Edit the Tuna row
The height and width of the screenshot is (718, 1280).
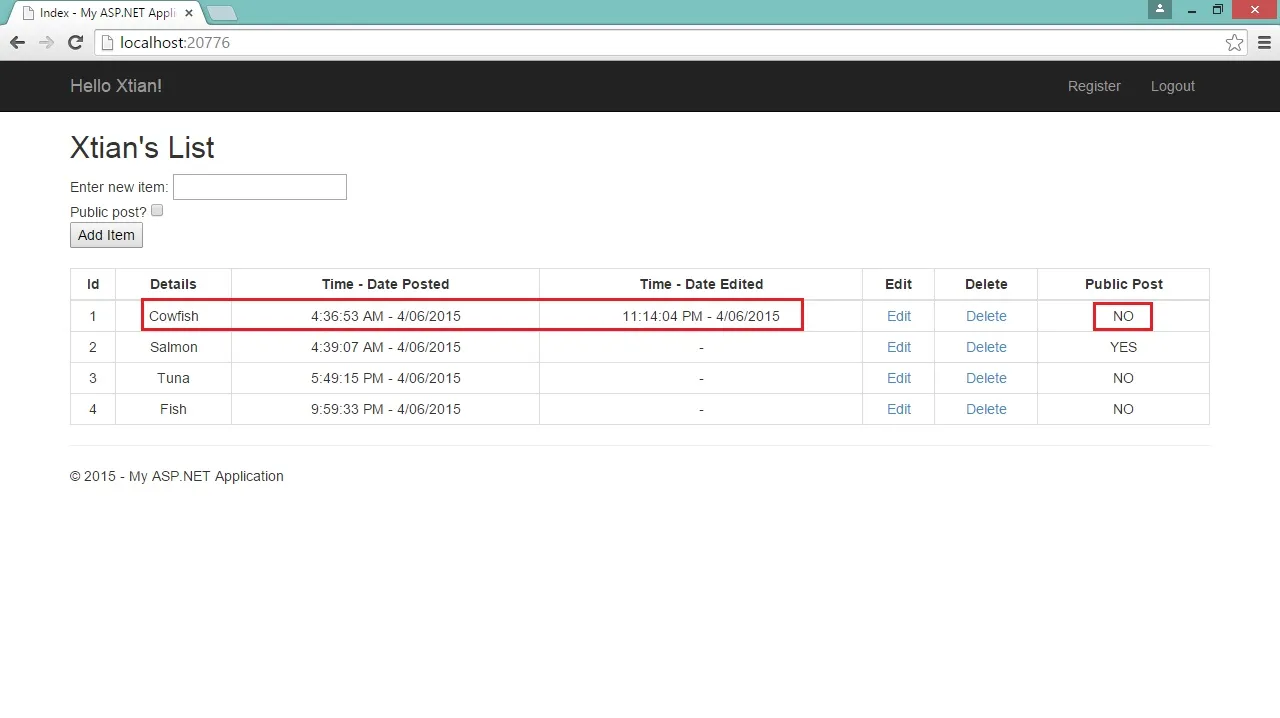899,378
